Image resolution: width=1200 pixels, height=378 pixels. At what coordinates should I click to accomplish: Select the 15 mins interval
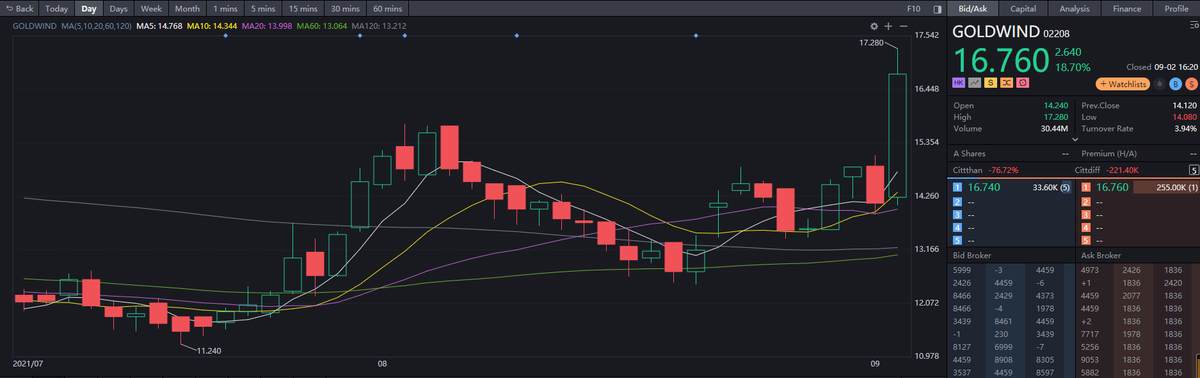[x=303, y=8]
